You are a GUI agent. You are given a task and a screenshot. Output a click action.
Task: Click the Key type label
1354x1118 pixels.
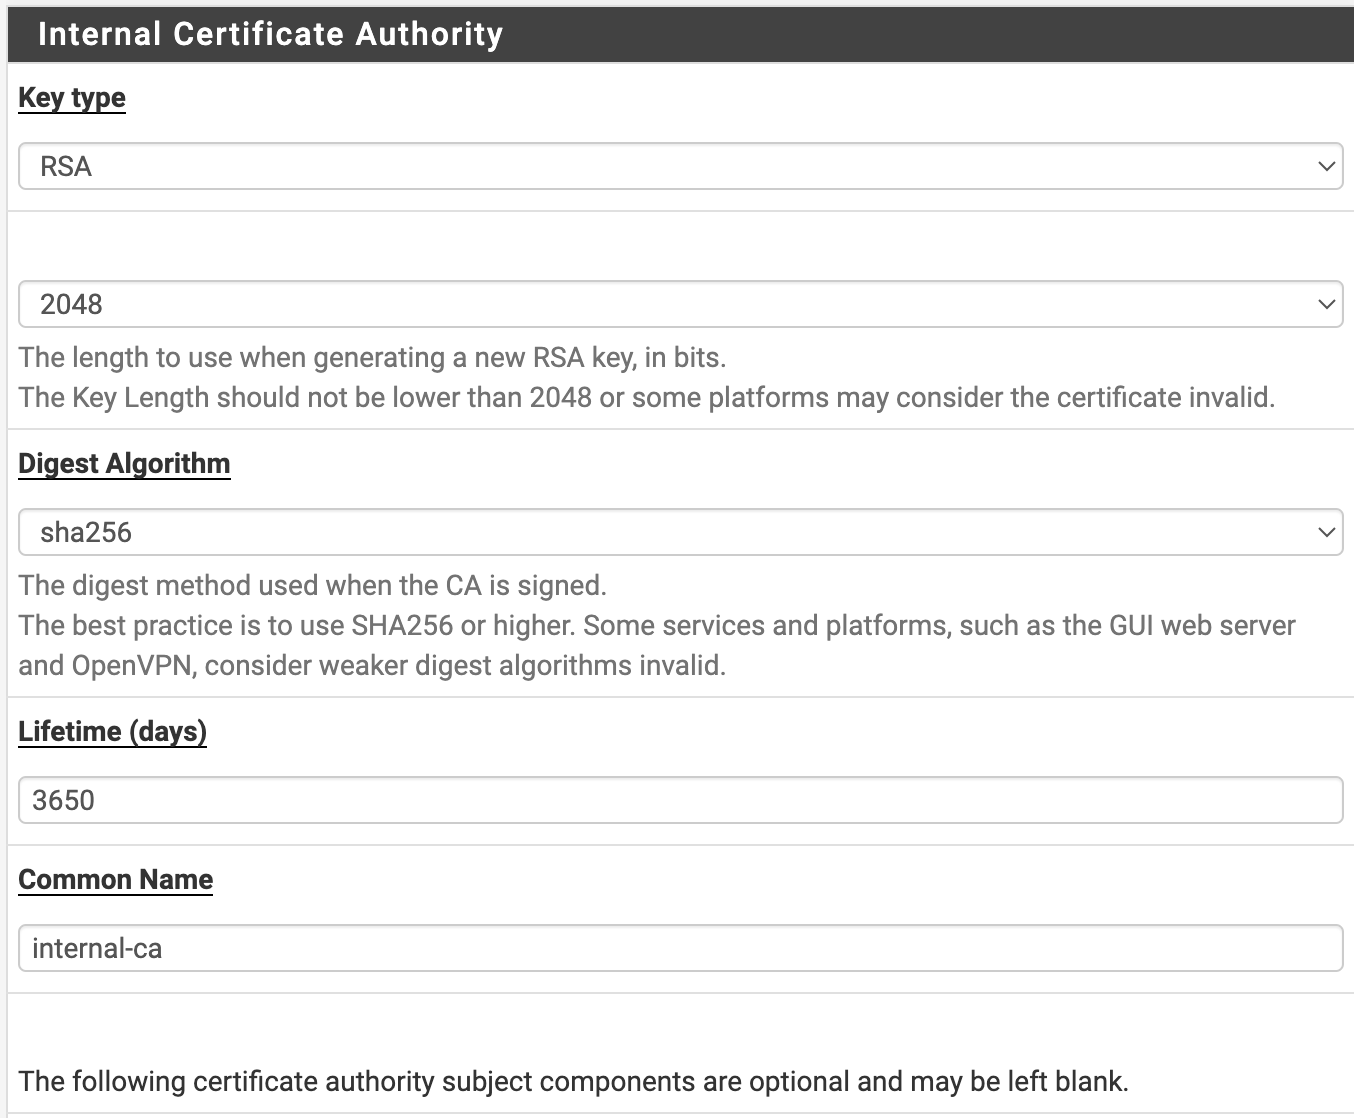tap(72, 98)
